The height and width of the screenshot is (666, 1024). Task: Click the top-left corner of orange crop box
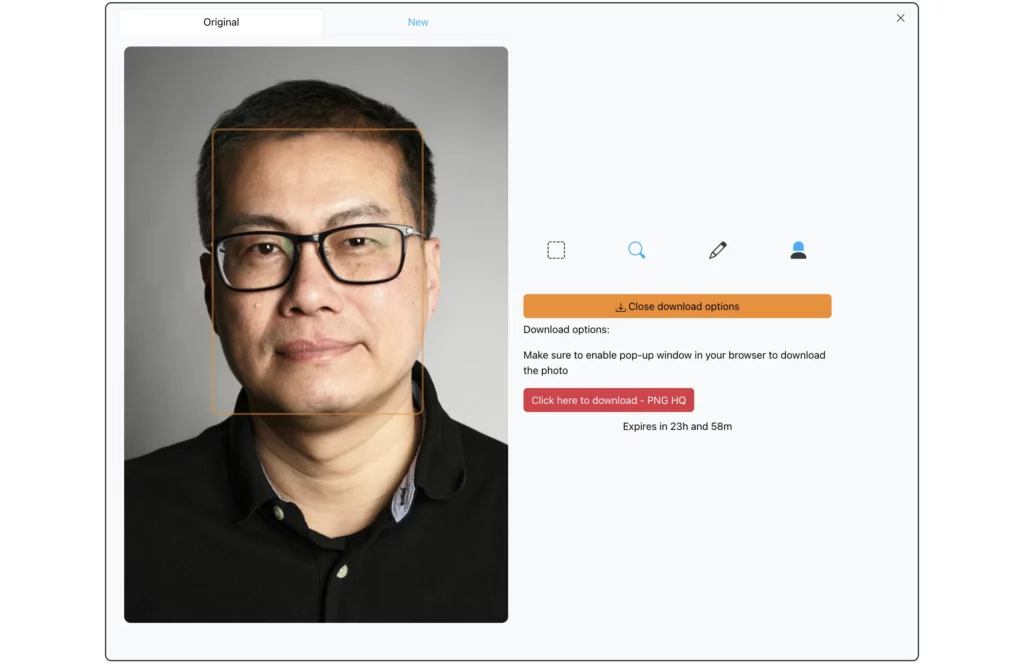[214, 131]
